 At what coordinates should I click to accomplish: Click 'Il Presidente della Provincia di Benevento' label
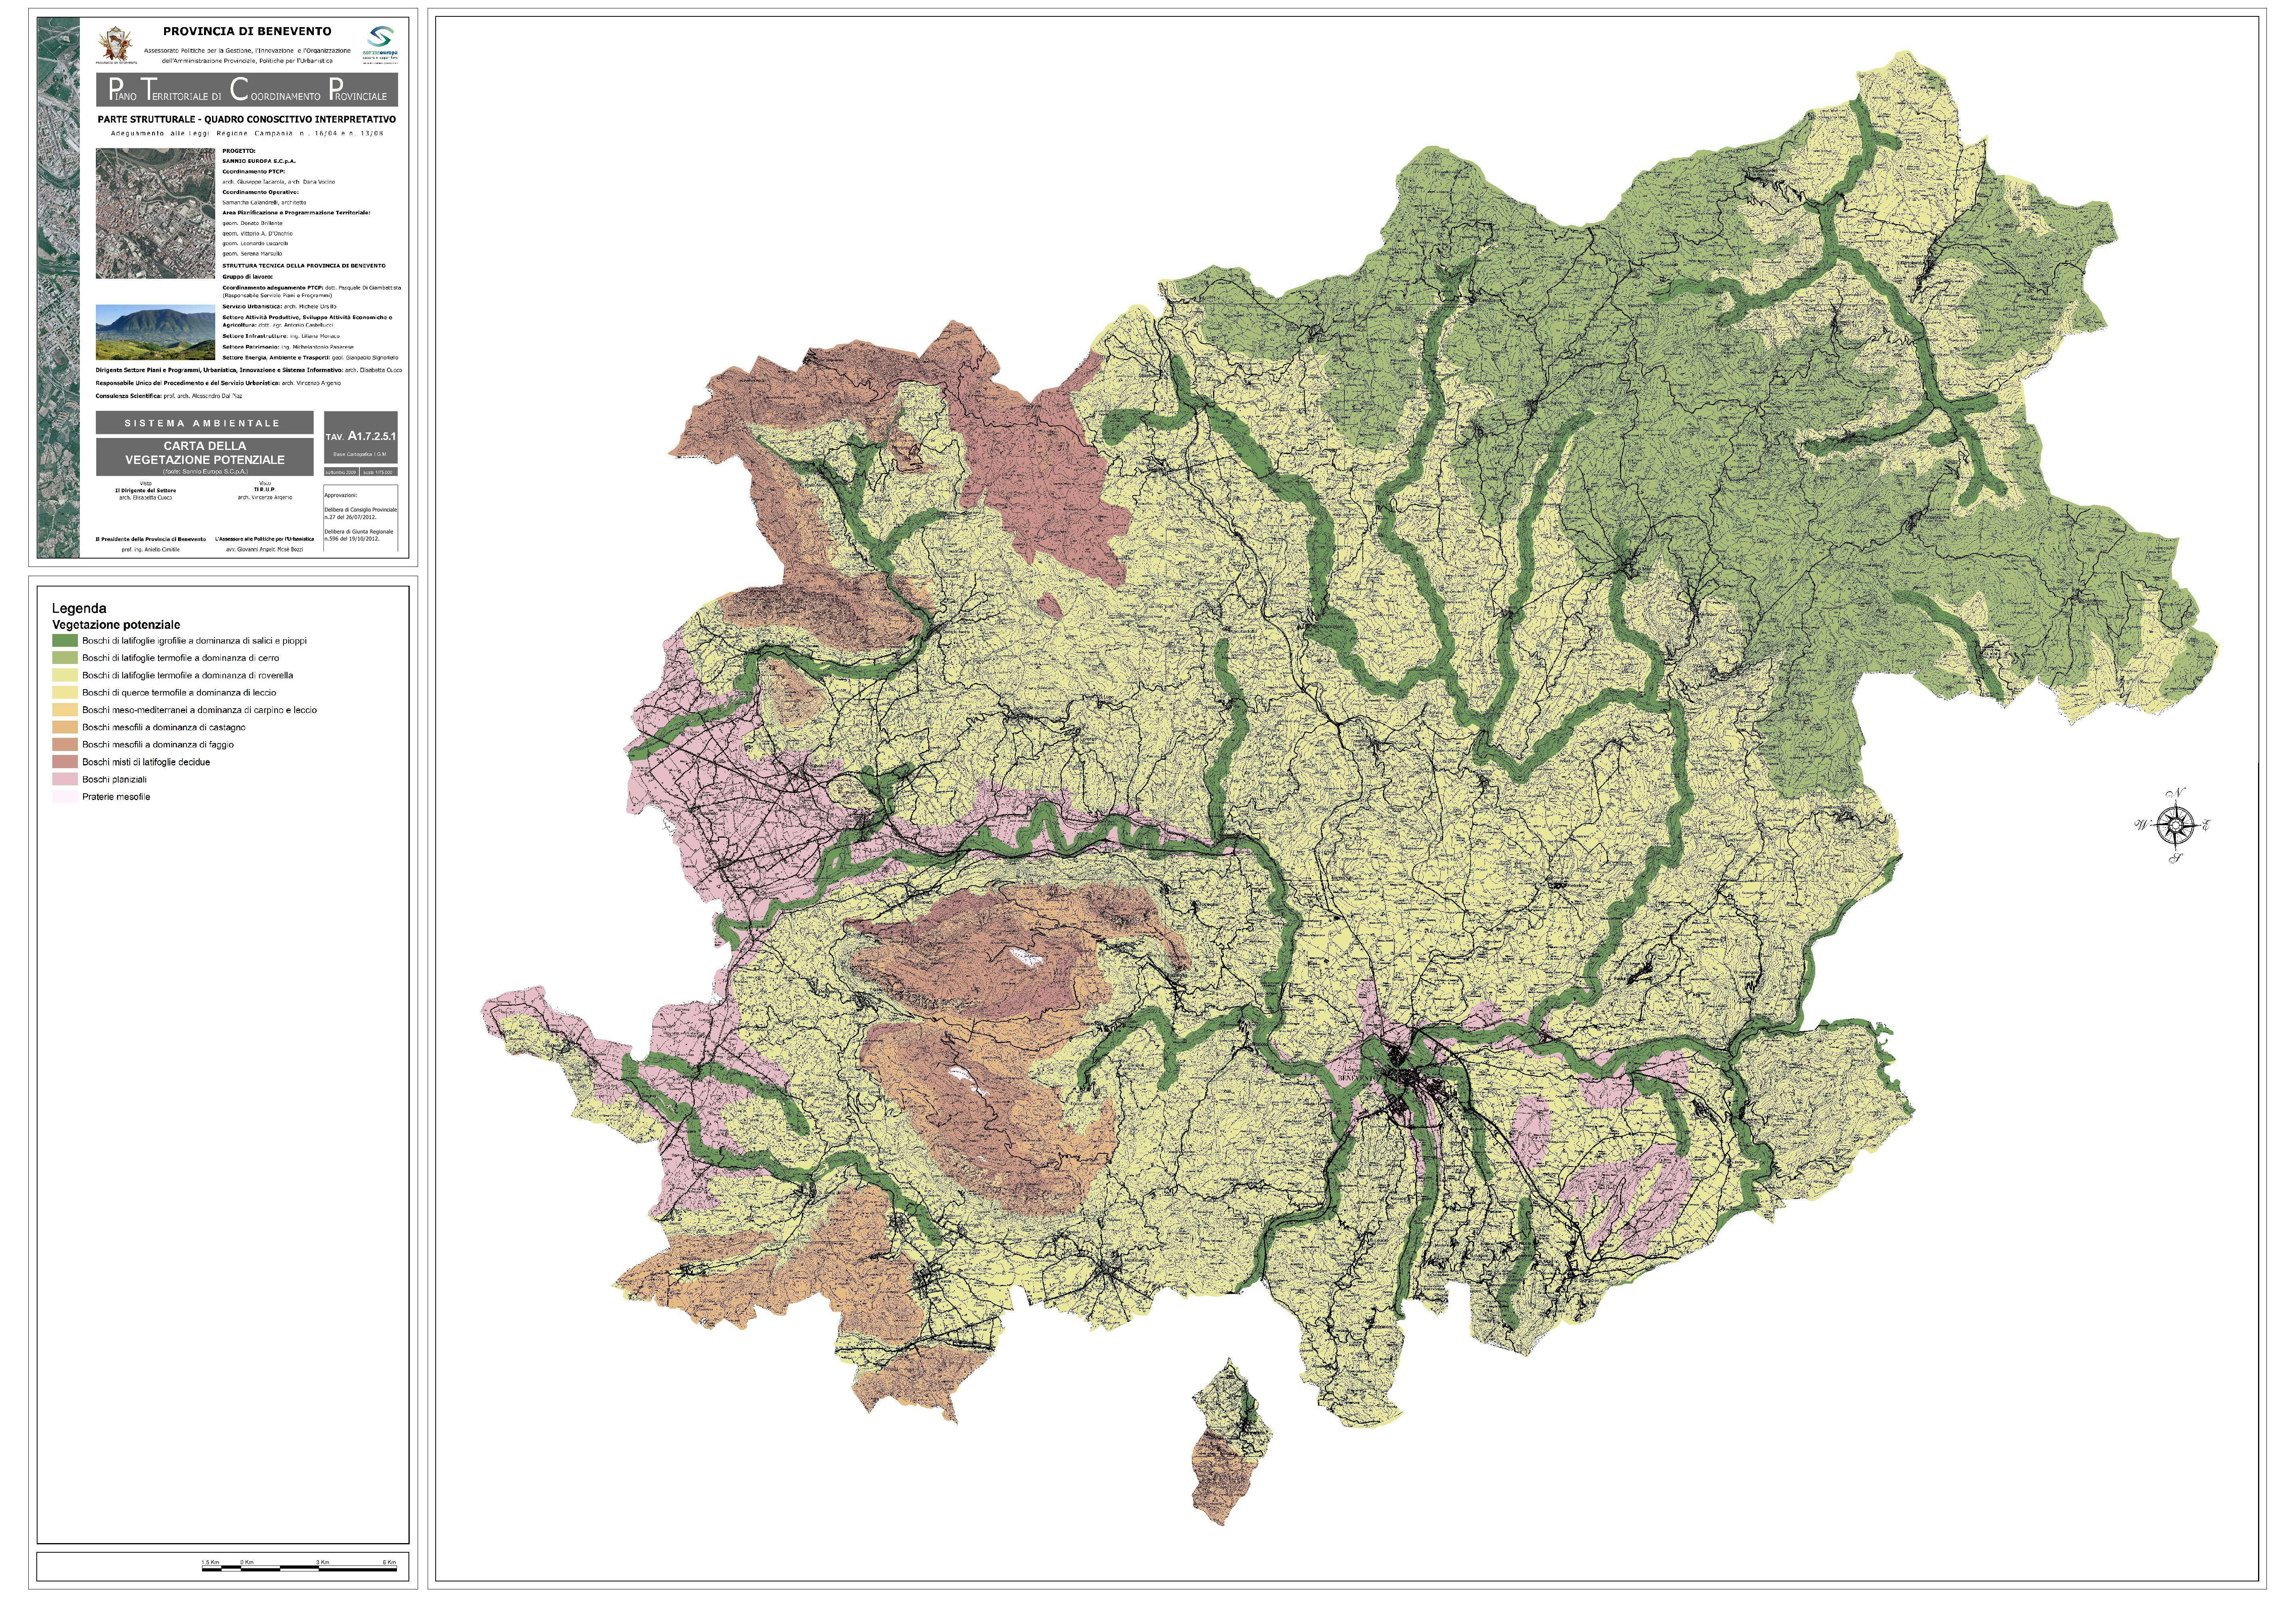pyautogui.click(x=151, y=539)
